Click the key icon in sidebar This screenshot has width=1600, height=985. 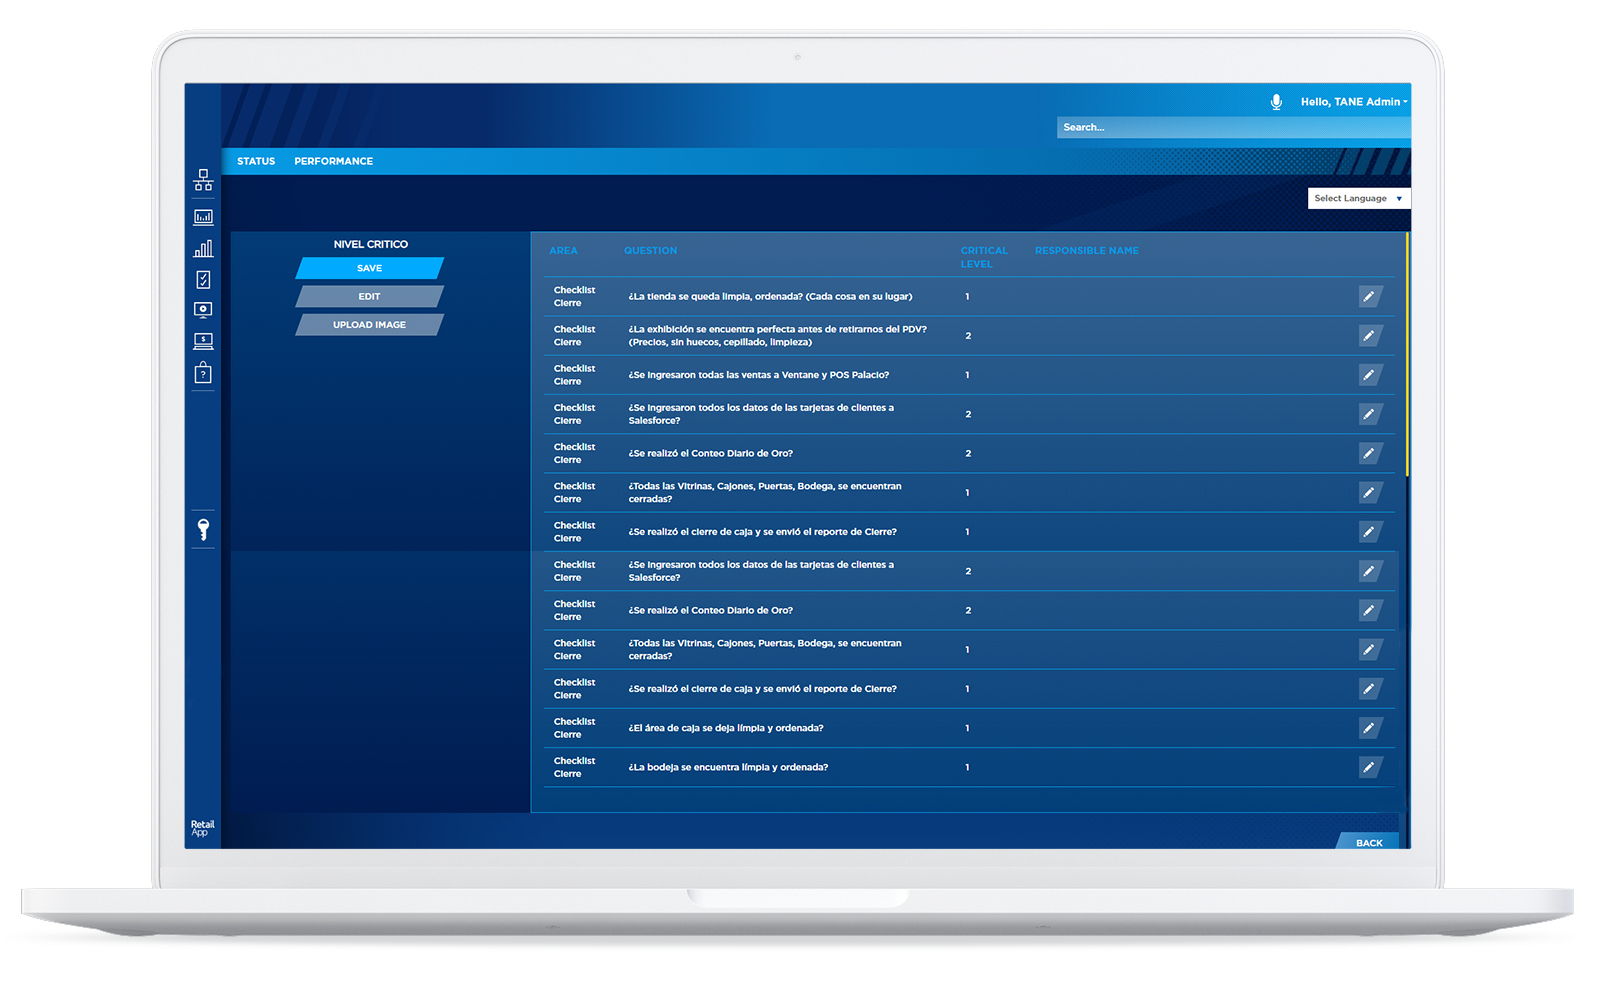coord(203,529)
